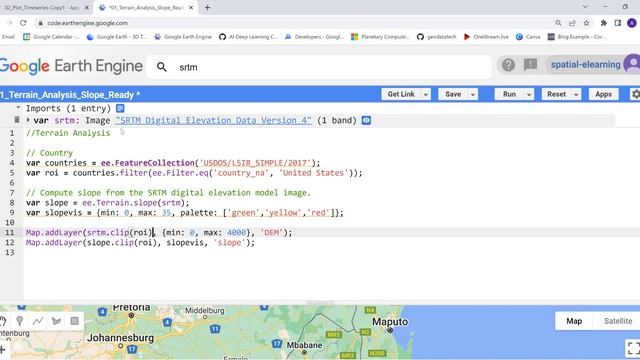The width and height of the screenshot is (640, 360).
Task: Click the 'United States' string on line 5
Action: pos(314,173)
